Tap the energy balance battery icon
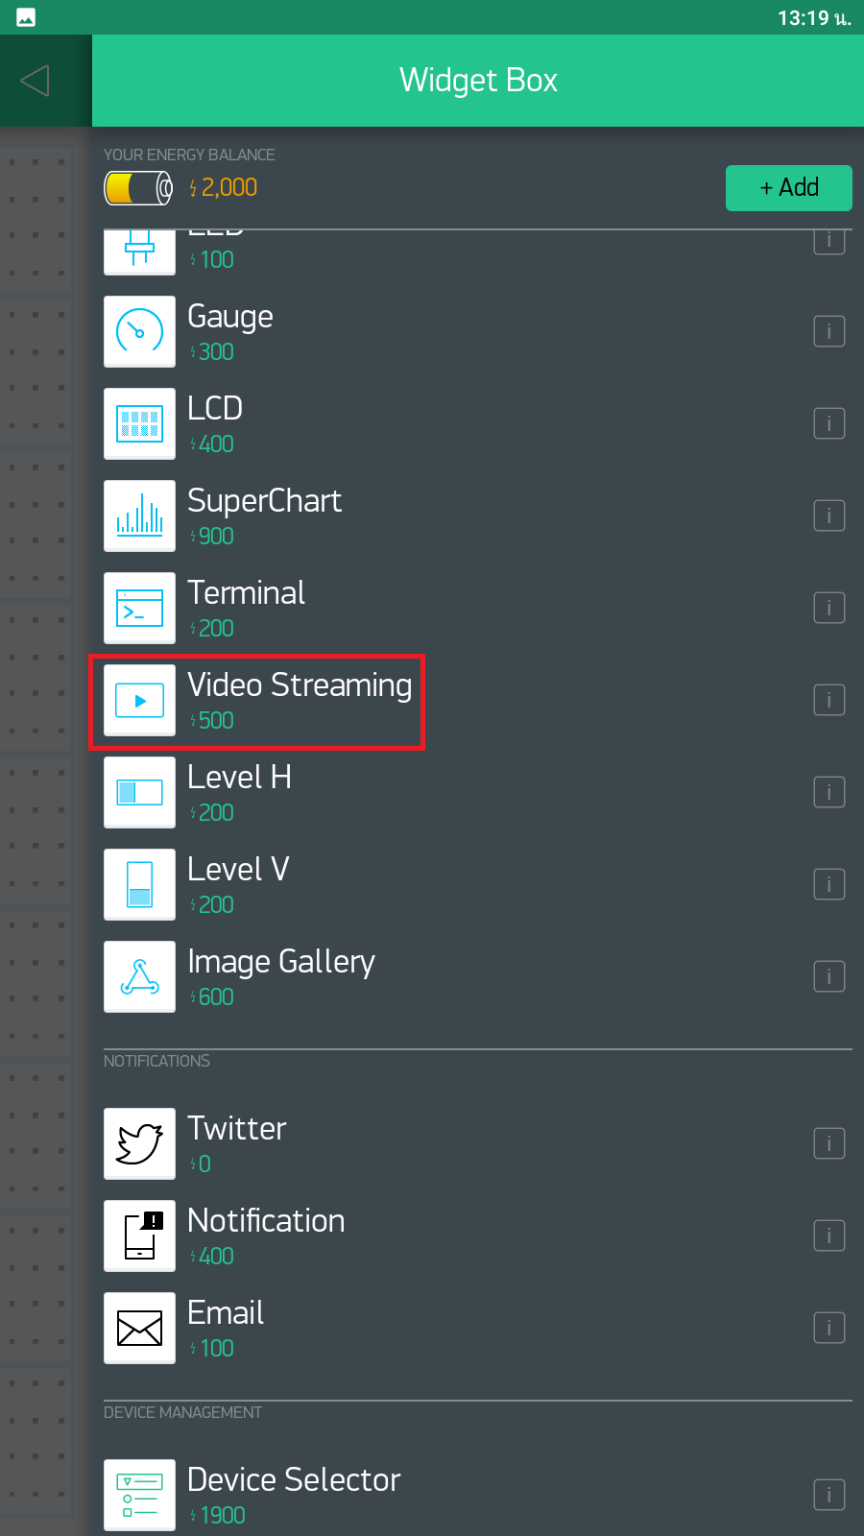The width and height of the screenshot is (864, 1536). (138, 188)
